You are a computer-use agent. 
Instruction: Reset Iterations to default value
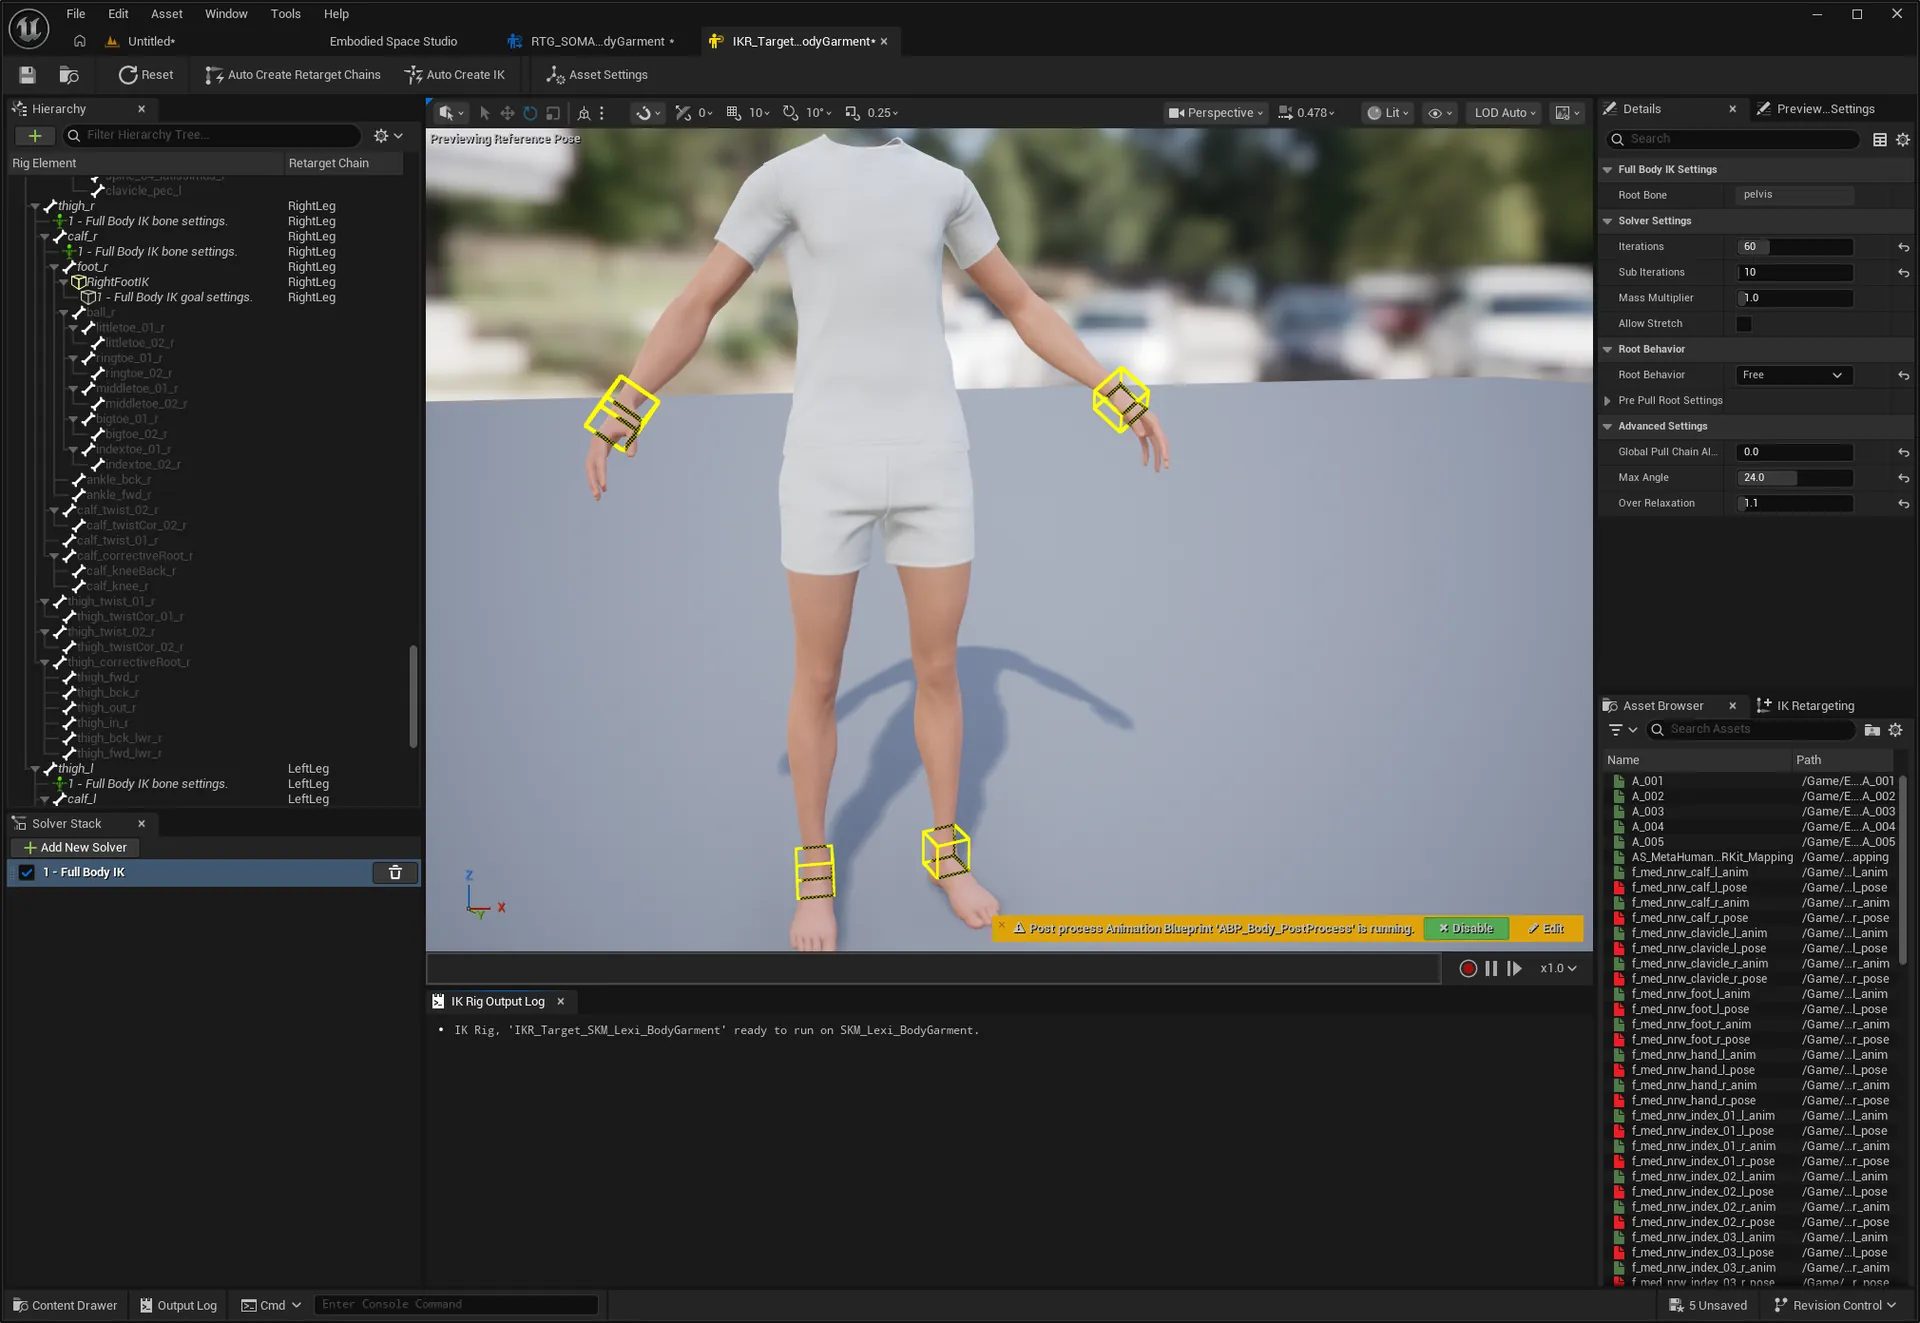[1904, 247]
